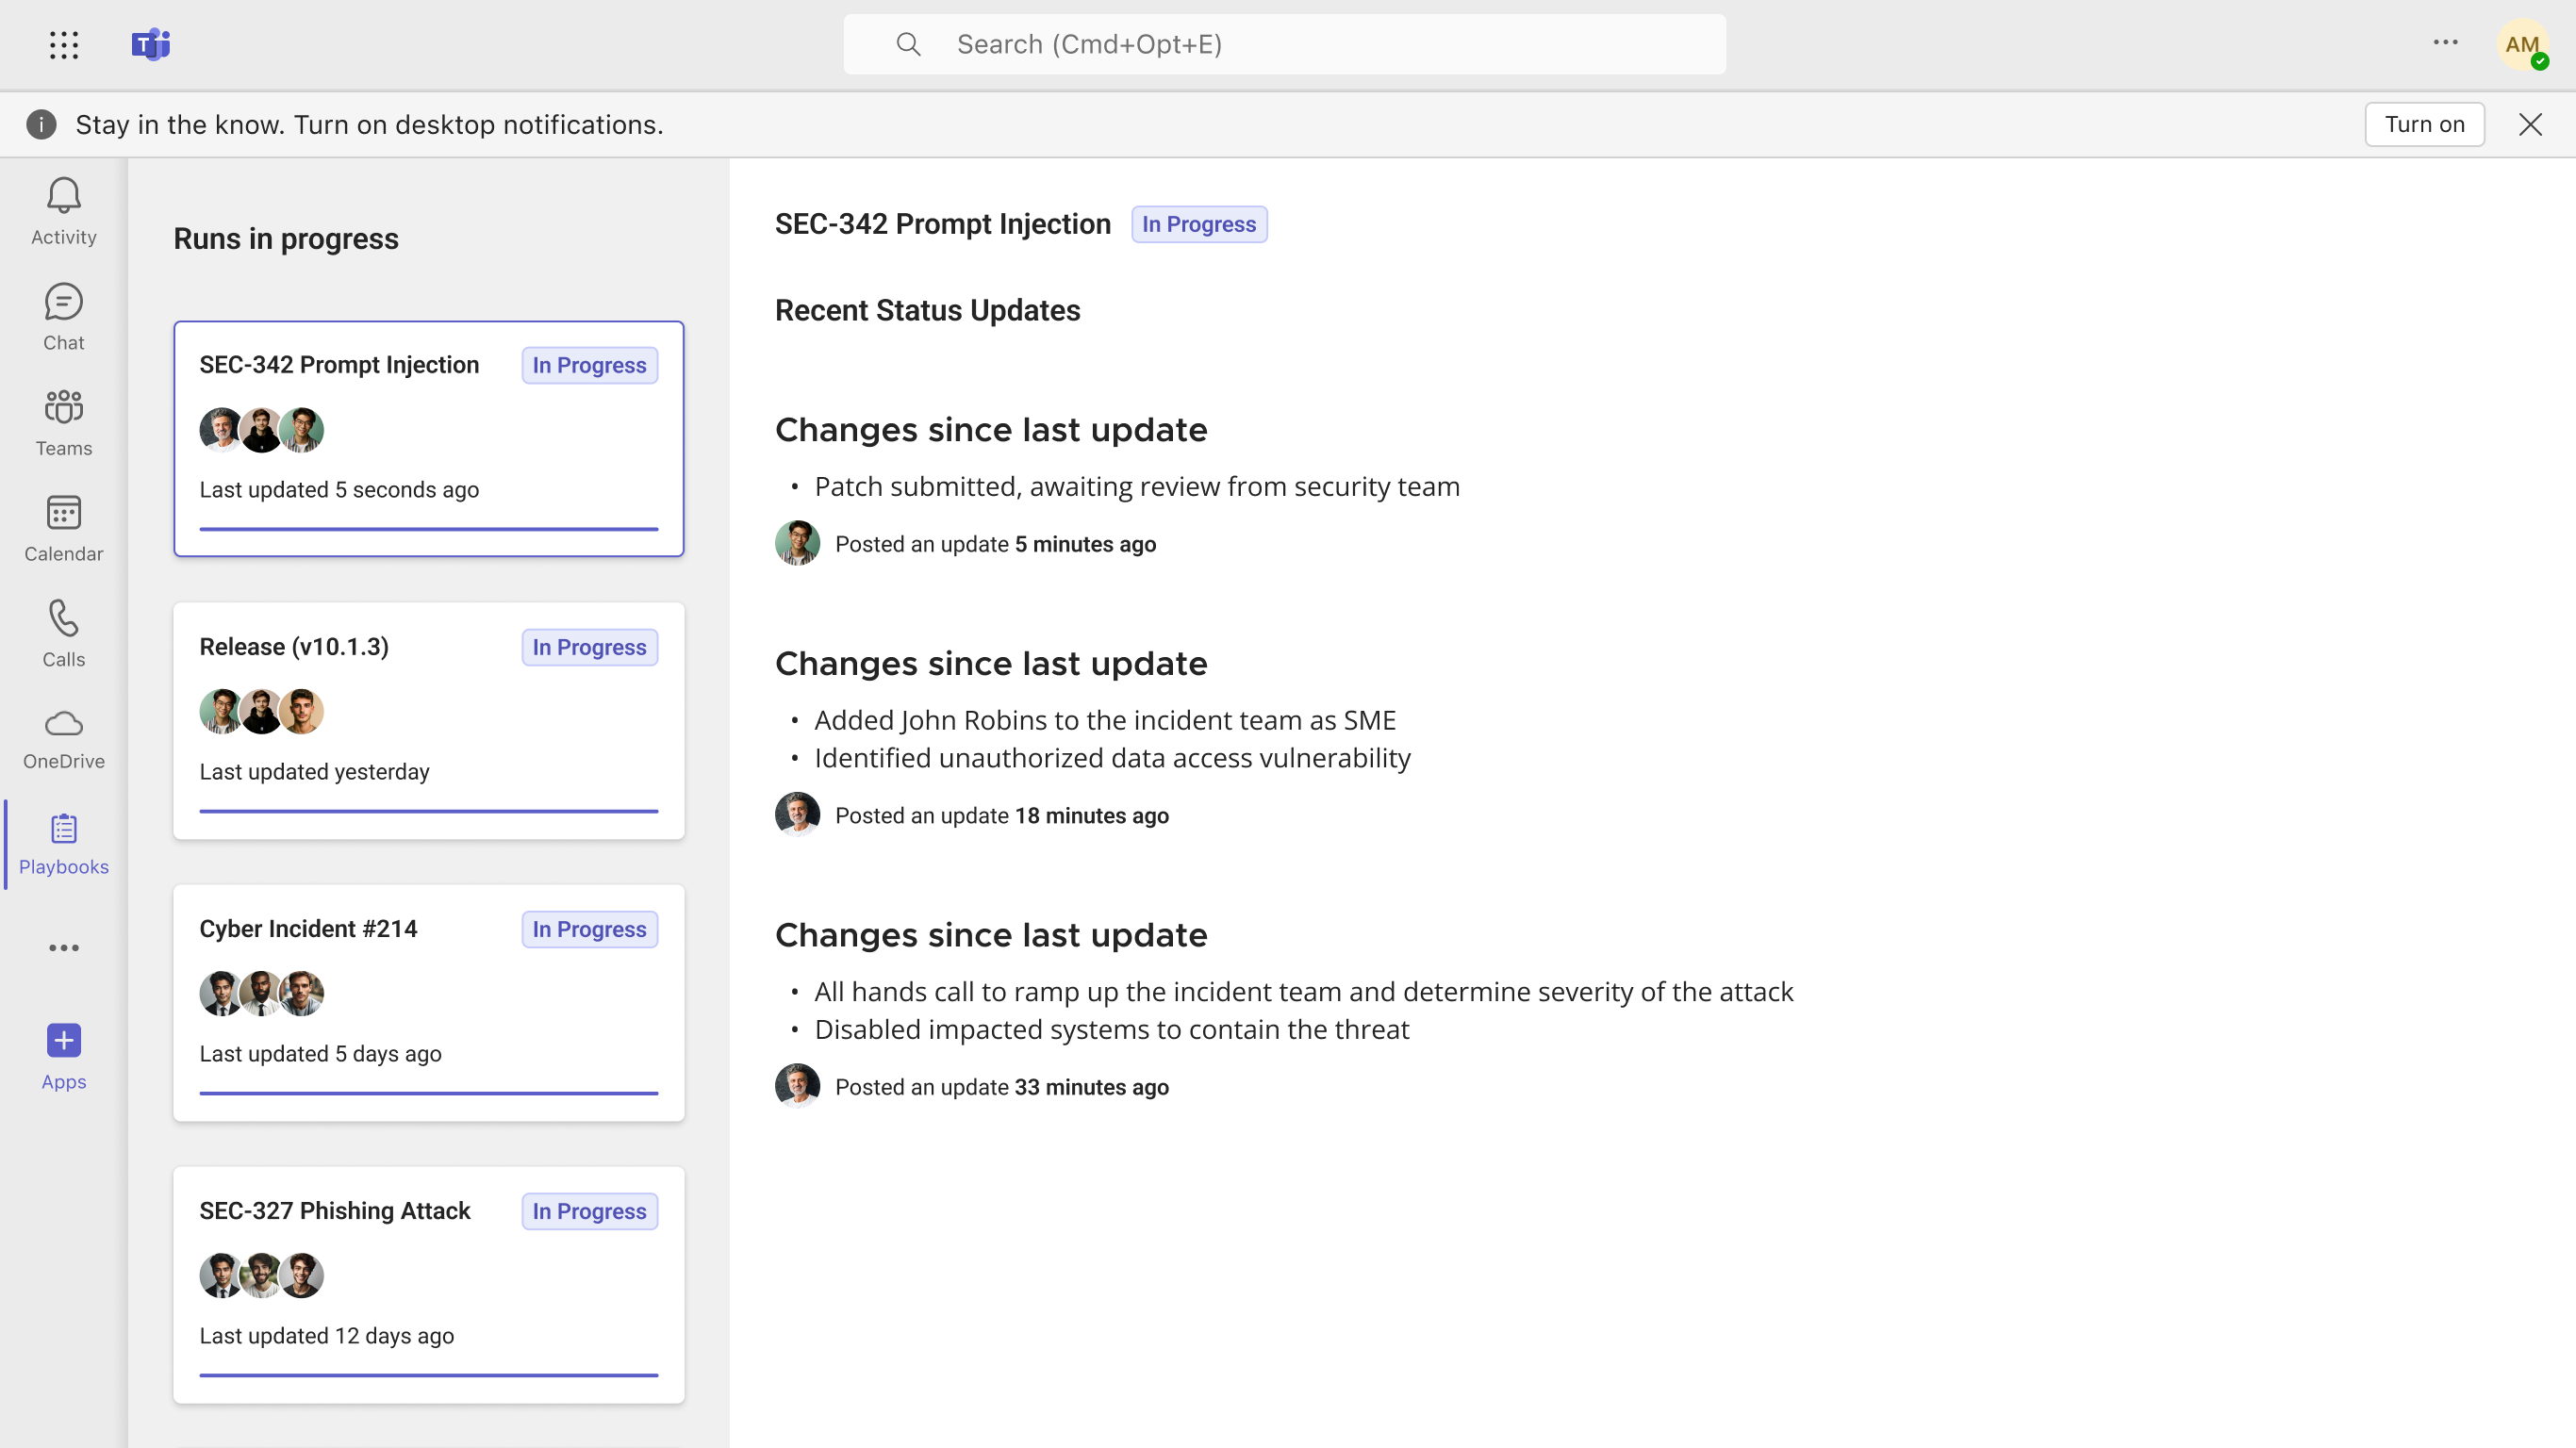Open the SEC-327 Phishing Attack run
Image resolution: width=2576 pixels, height=1448 pixels.
click(x=335, y=1211)
